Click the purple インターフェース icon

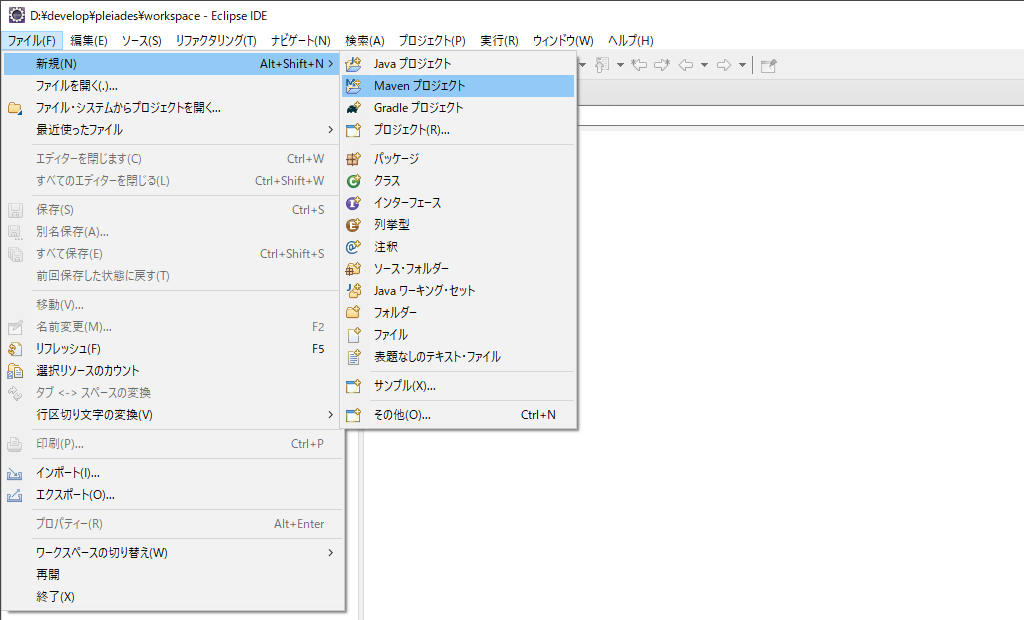point(353,203)
